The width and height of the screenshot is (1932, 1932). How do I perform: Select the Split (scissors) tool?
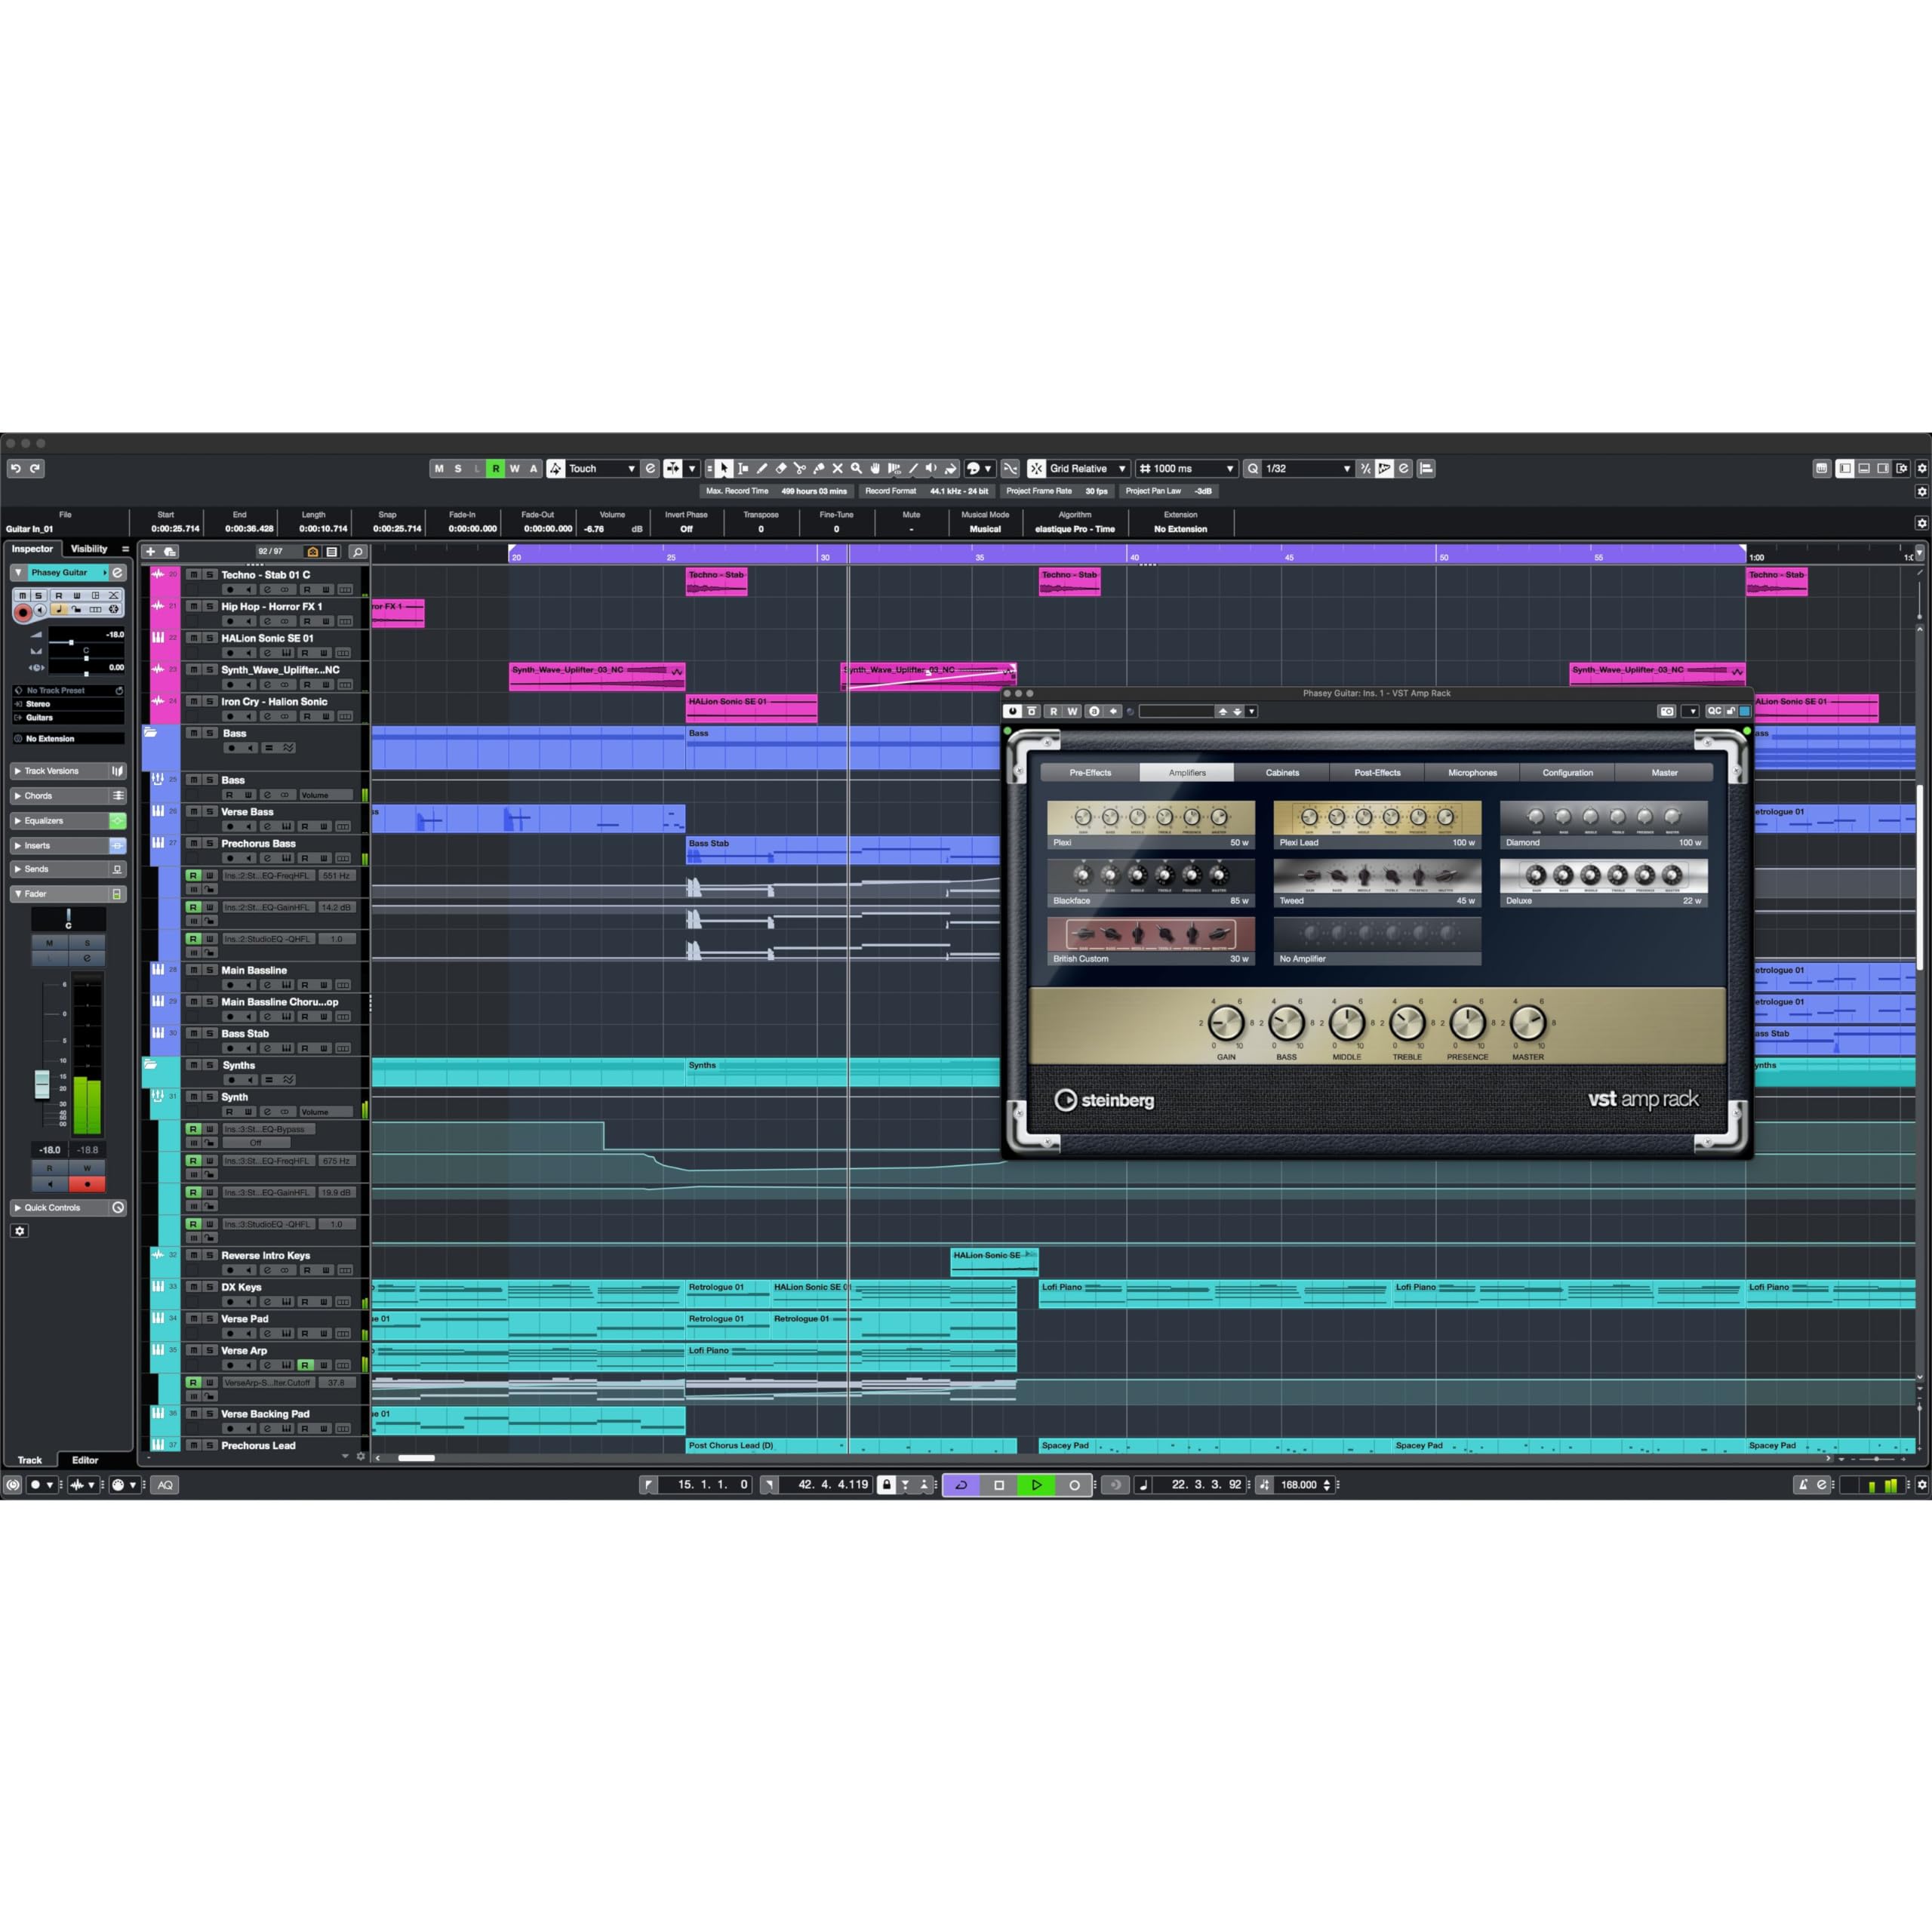pyautogui.click(x=801, y=468)
